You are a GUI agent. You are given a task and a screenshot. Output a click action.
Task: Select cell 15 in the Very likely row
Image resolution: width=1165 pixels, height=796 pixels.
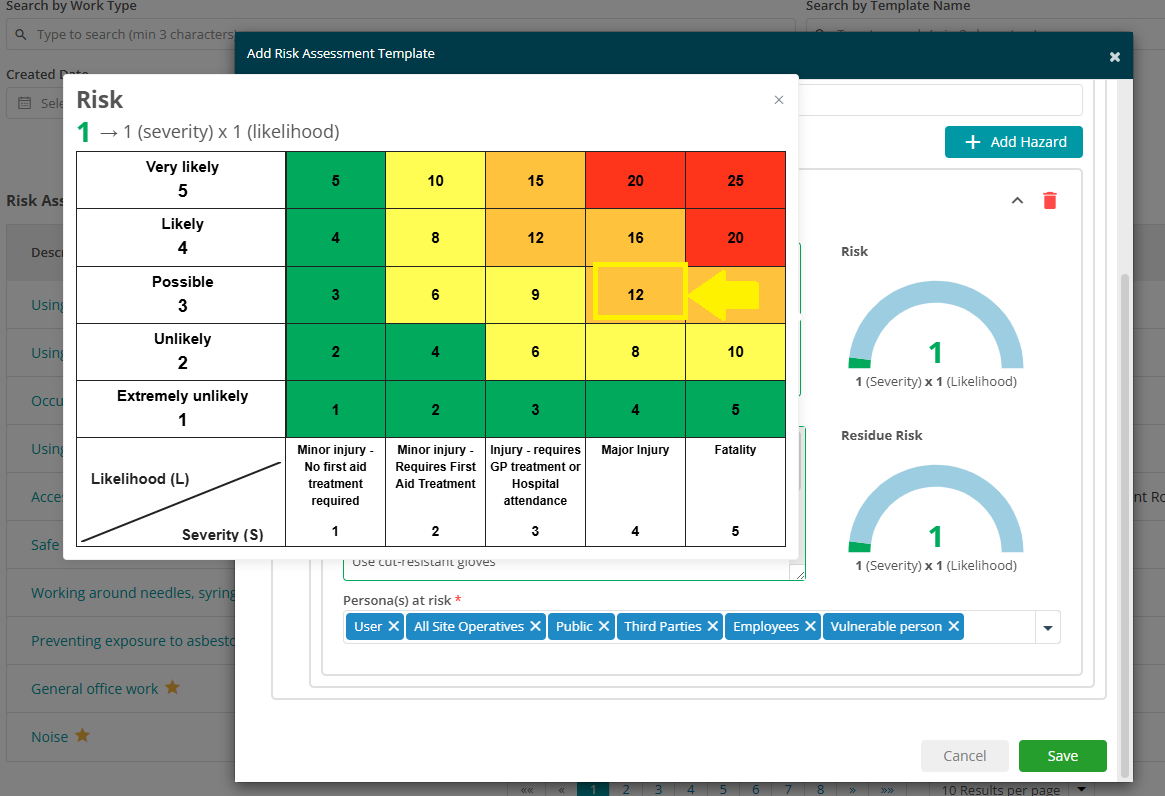coord(535,181)
